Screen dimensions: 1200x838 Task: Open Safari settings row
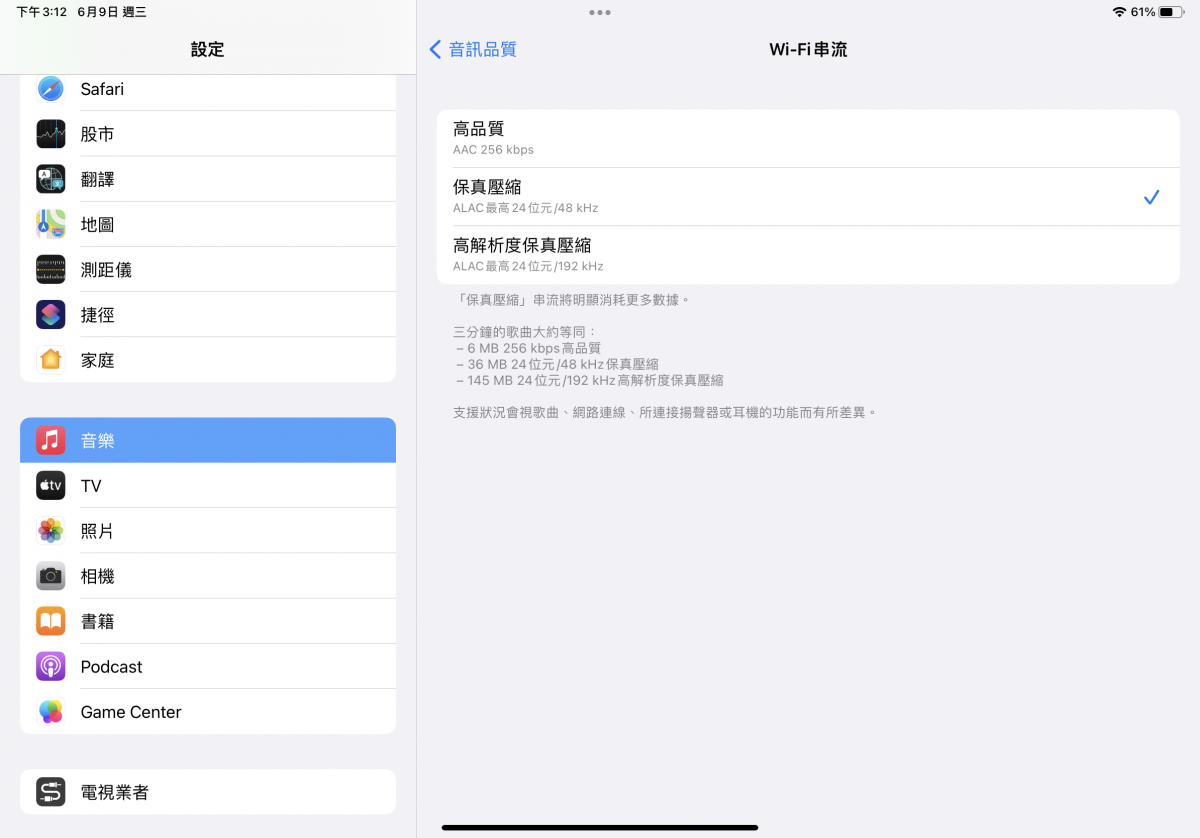(x=208, y=89)
